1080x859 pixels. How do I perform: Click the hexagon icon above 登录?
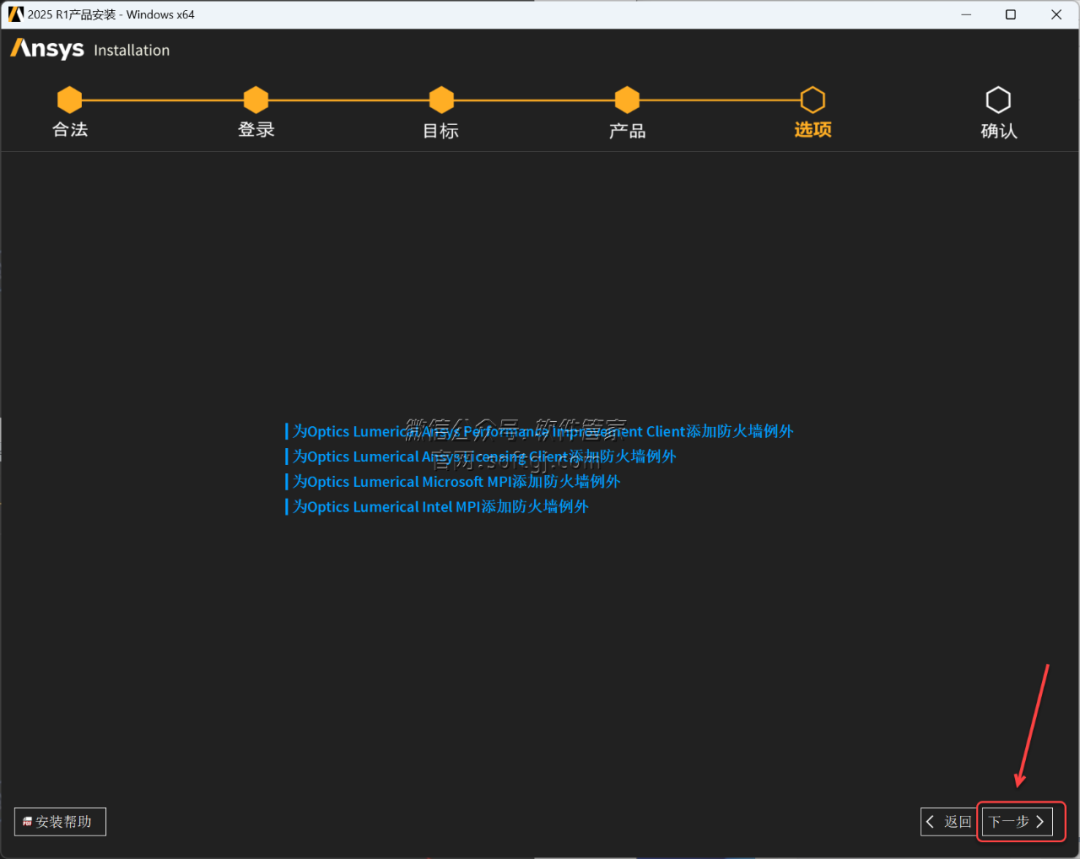tap(256, 100)
